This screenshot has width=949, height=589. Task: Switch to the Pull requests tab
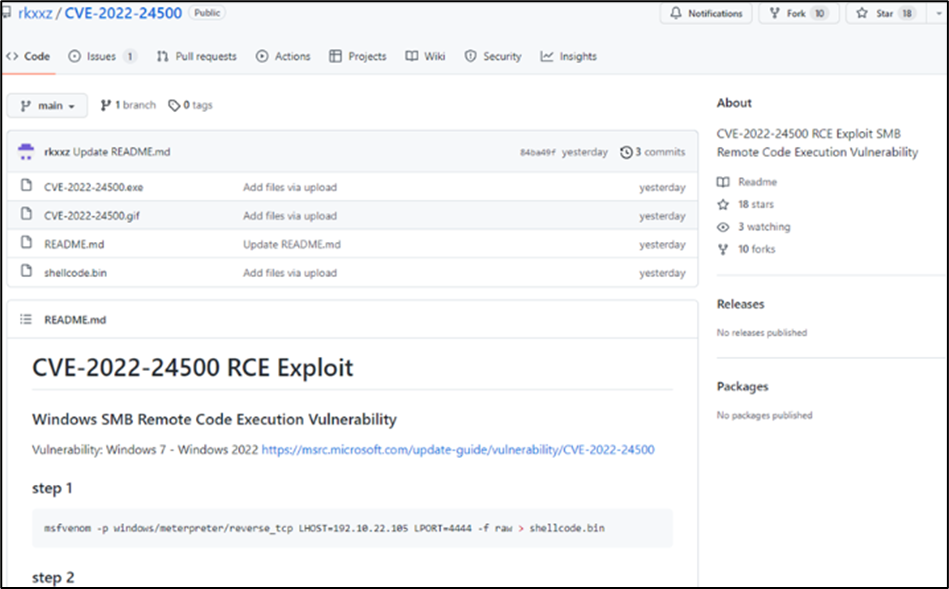pos(197,56)
